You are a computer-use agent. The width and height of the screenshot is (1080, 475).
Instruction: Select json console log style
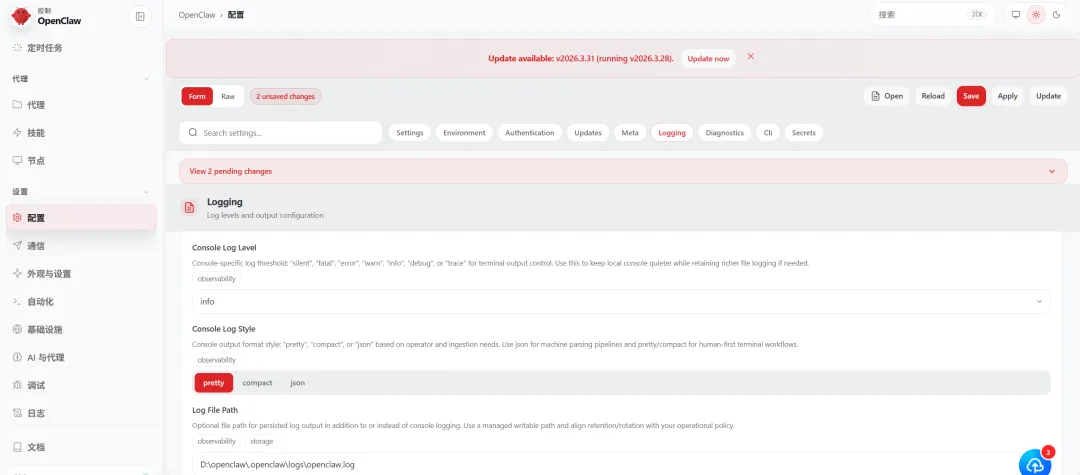[x=298, y=383]
